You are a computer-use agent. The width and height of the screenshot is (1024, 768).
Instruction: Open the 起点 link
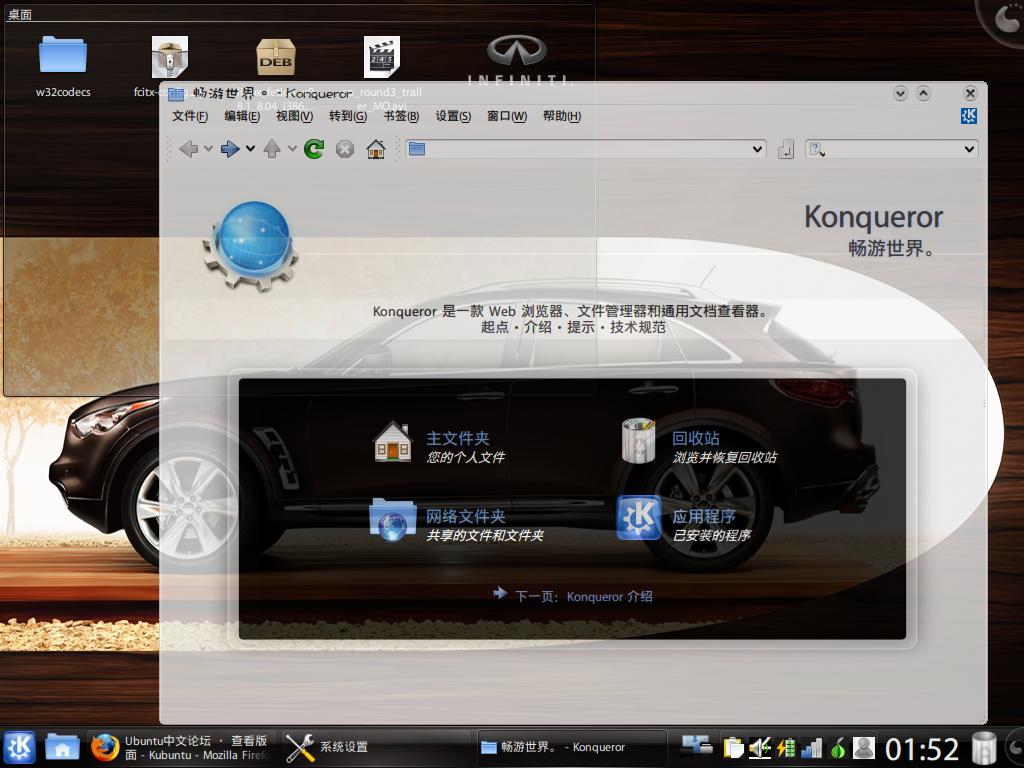point(494,327)
